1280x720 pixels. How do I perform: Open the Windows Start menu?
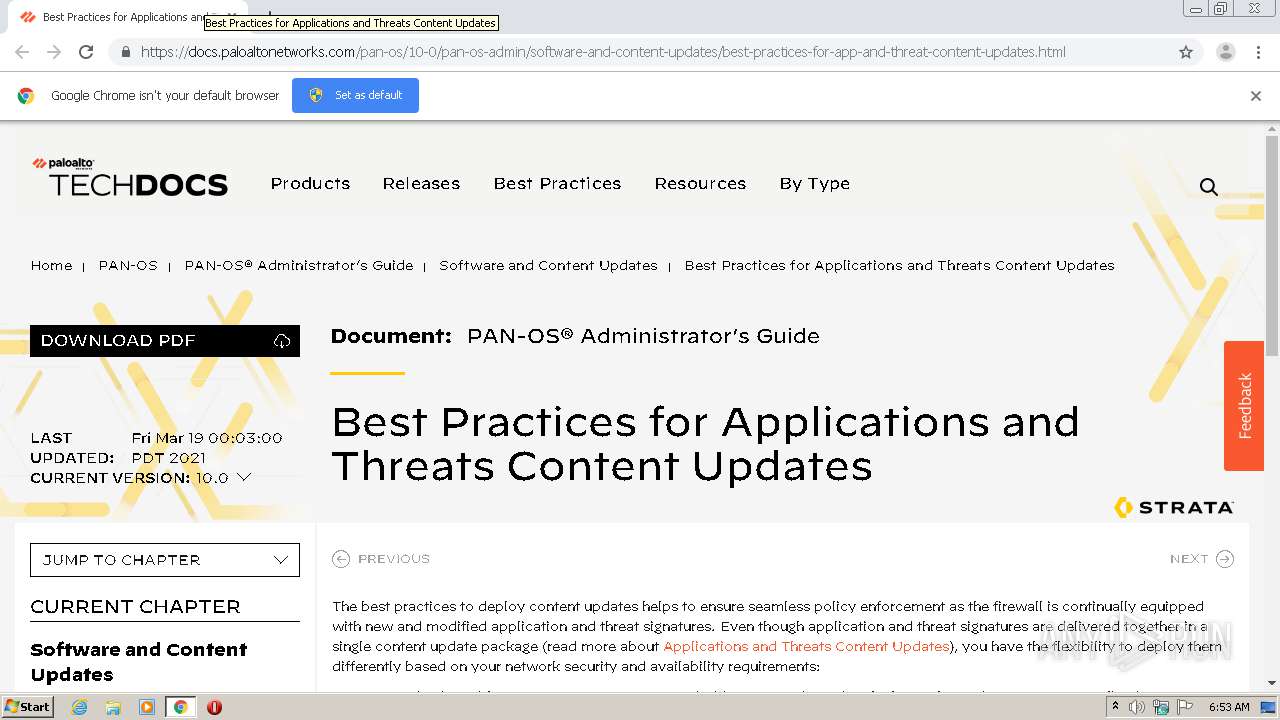[27, 707]
